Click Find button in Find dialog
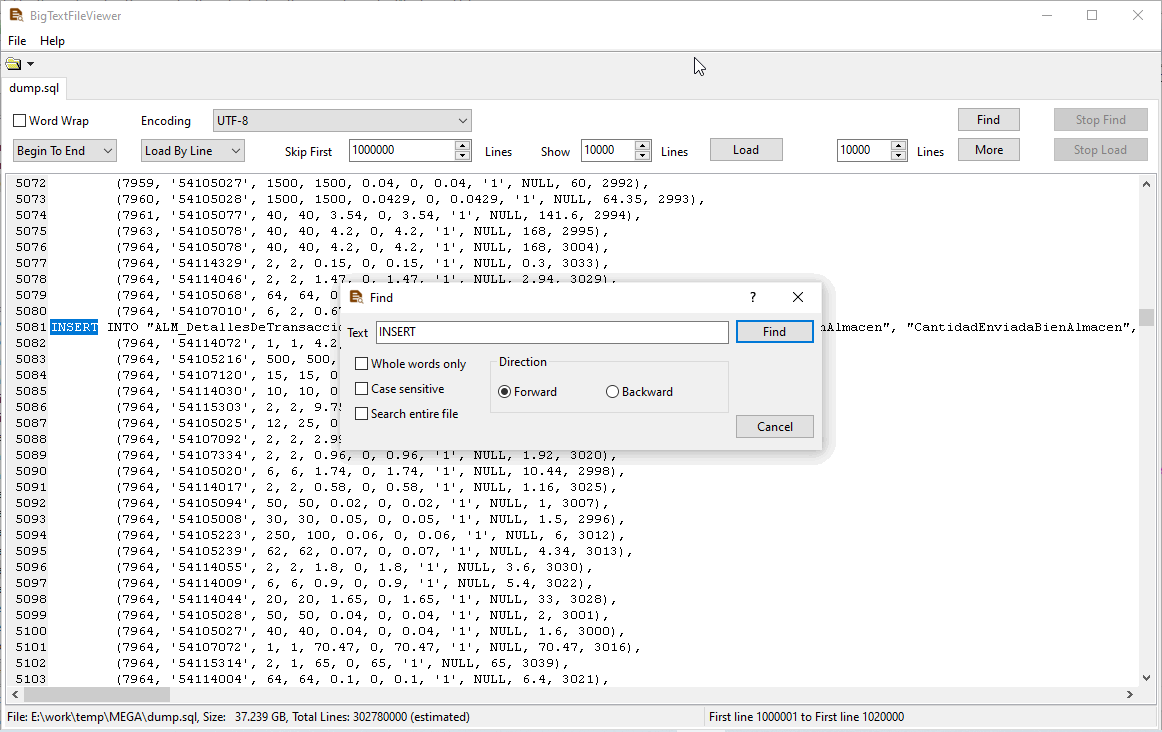This screenshot has width=1162, height=732. coord(774,332)
